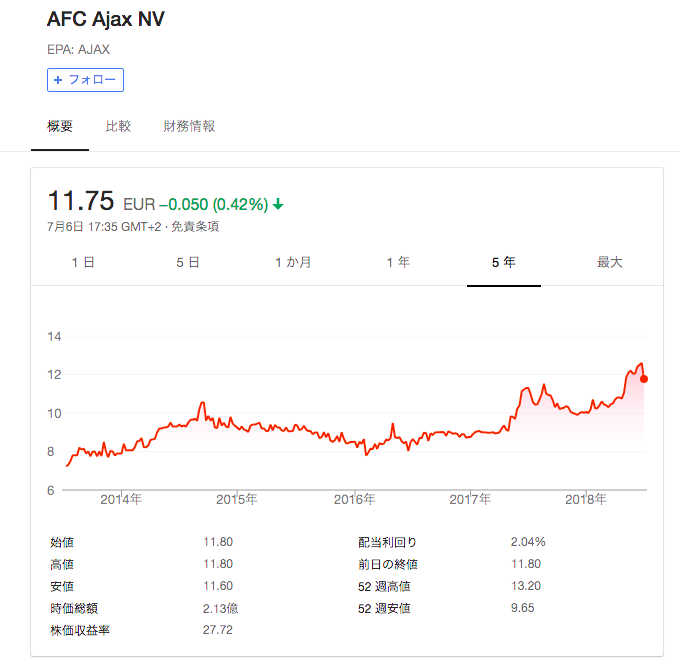This screenshot has width=680, height=663.
Task: Select the 1 か月 chart range
Action: tap(293, 262)
